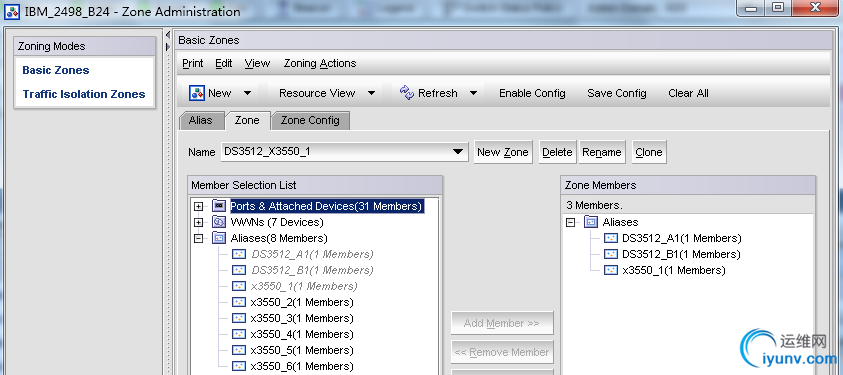Click the Resource View toolbar button
This screenshot has height=375, width=843.
click(x=317, y=93)
